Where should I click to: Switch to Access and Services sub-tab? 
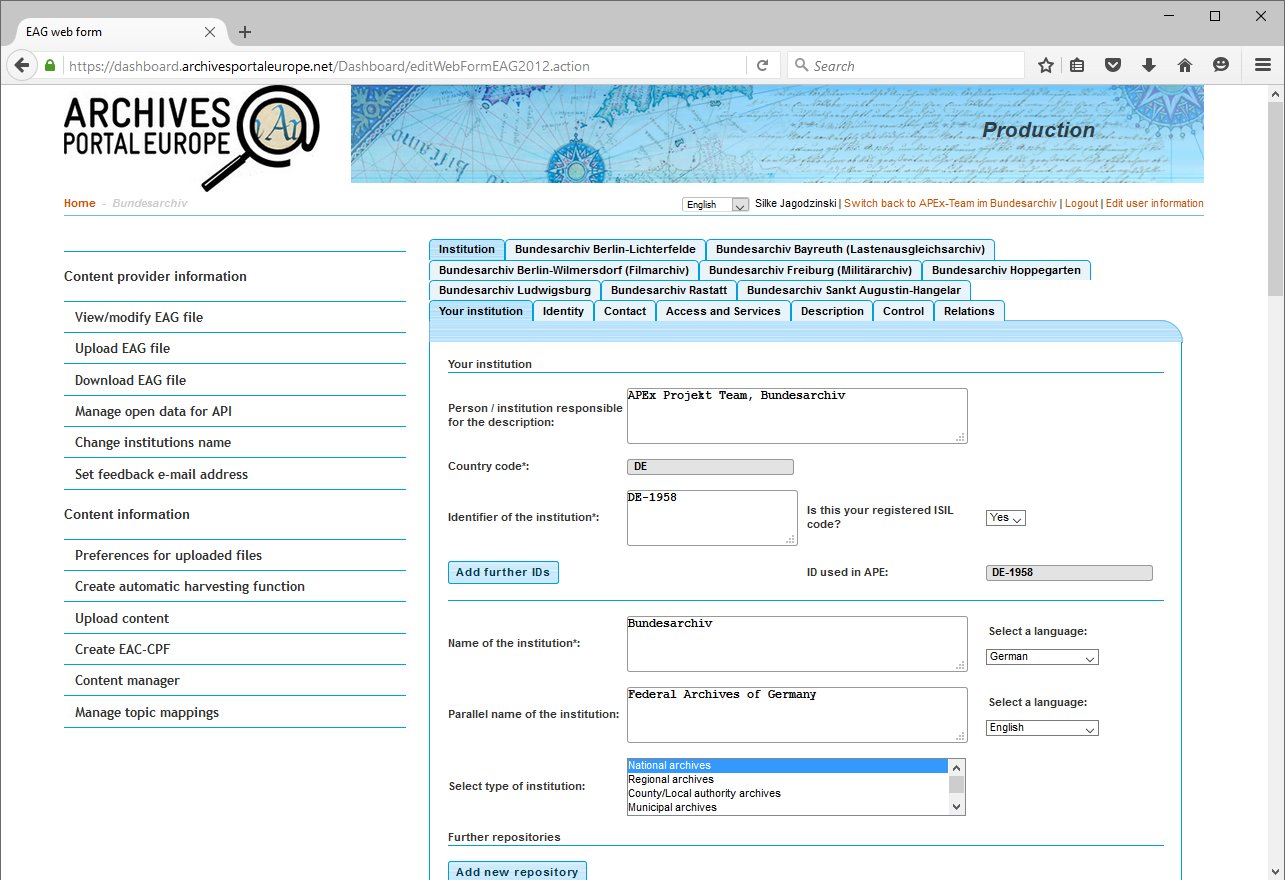click(x=723, y=312)
